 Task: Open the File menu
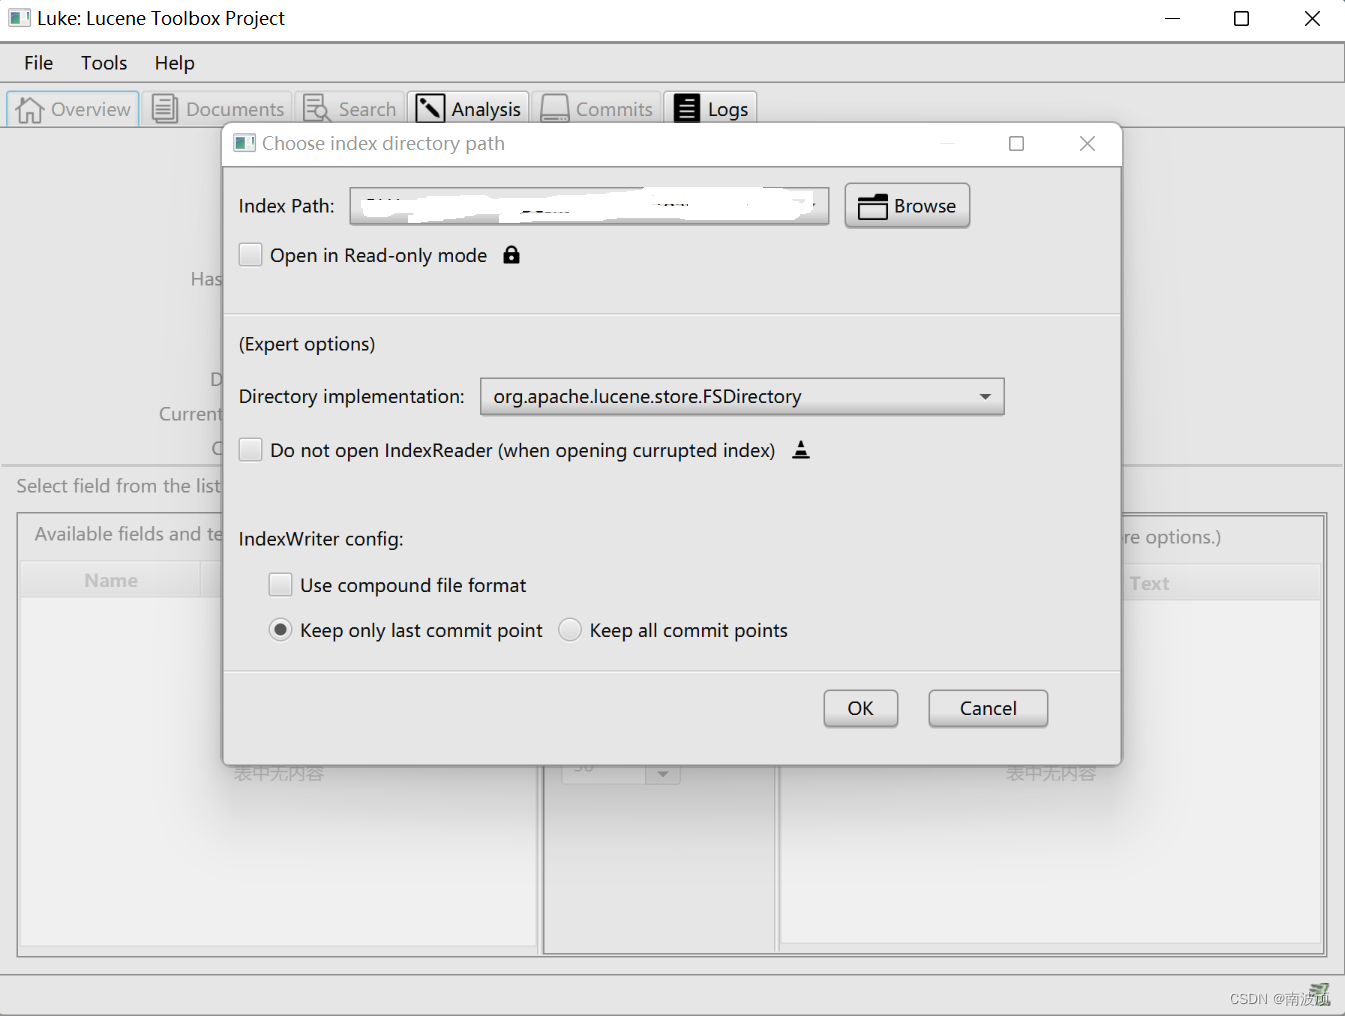tap(39, 63)
